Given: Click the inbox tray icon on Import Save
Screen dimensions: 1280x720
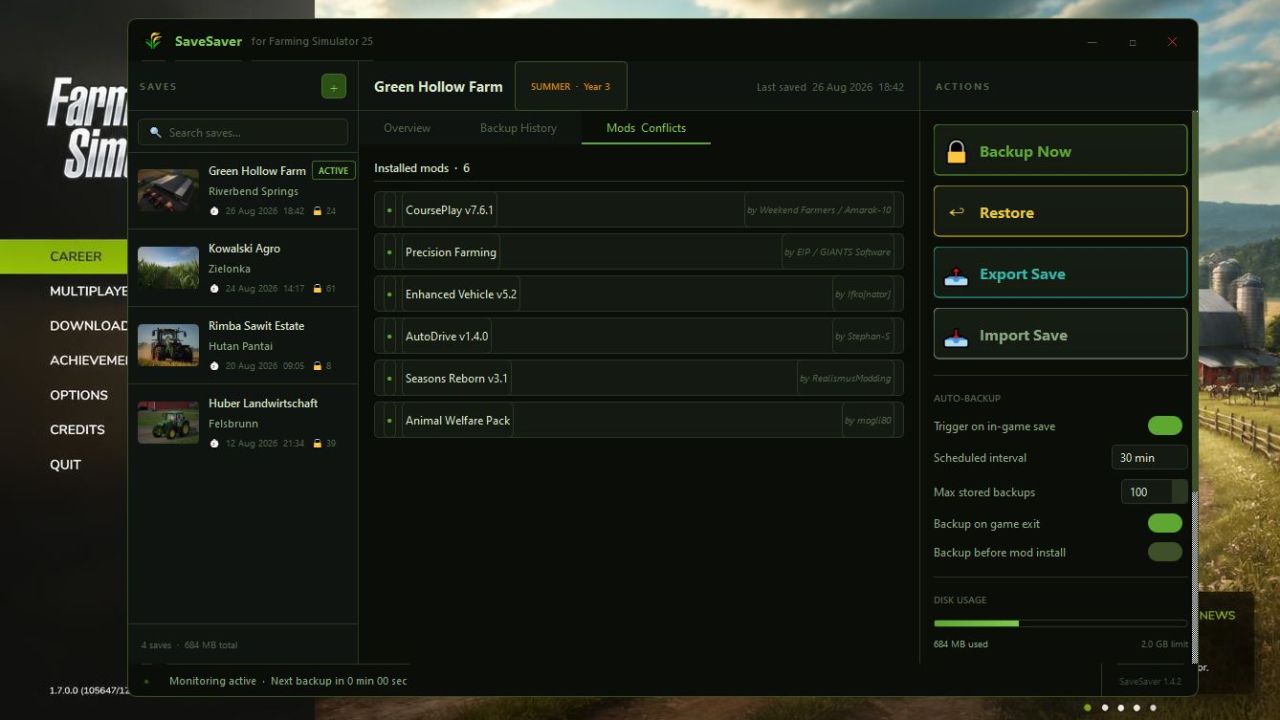Looking at the screenshot, I should pyautogui.click(x=956, y=336).
